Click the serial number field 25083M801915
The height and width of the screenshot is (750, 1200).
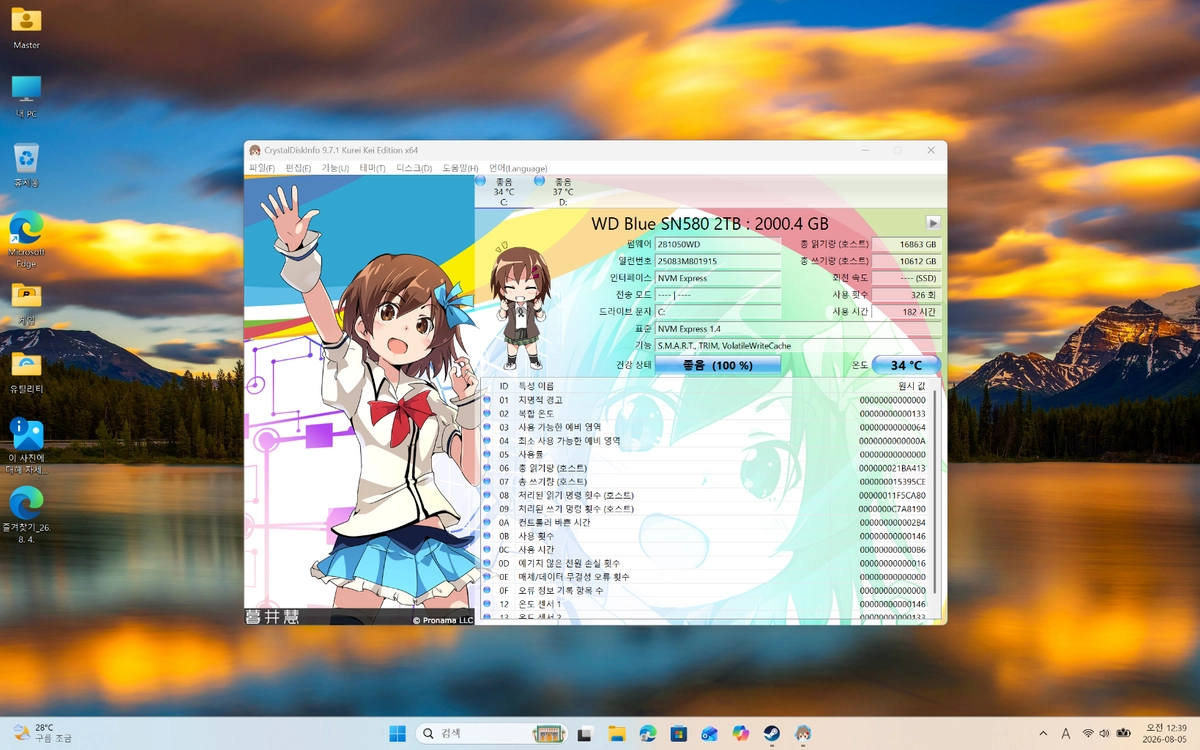point(718,261)
